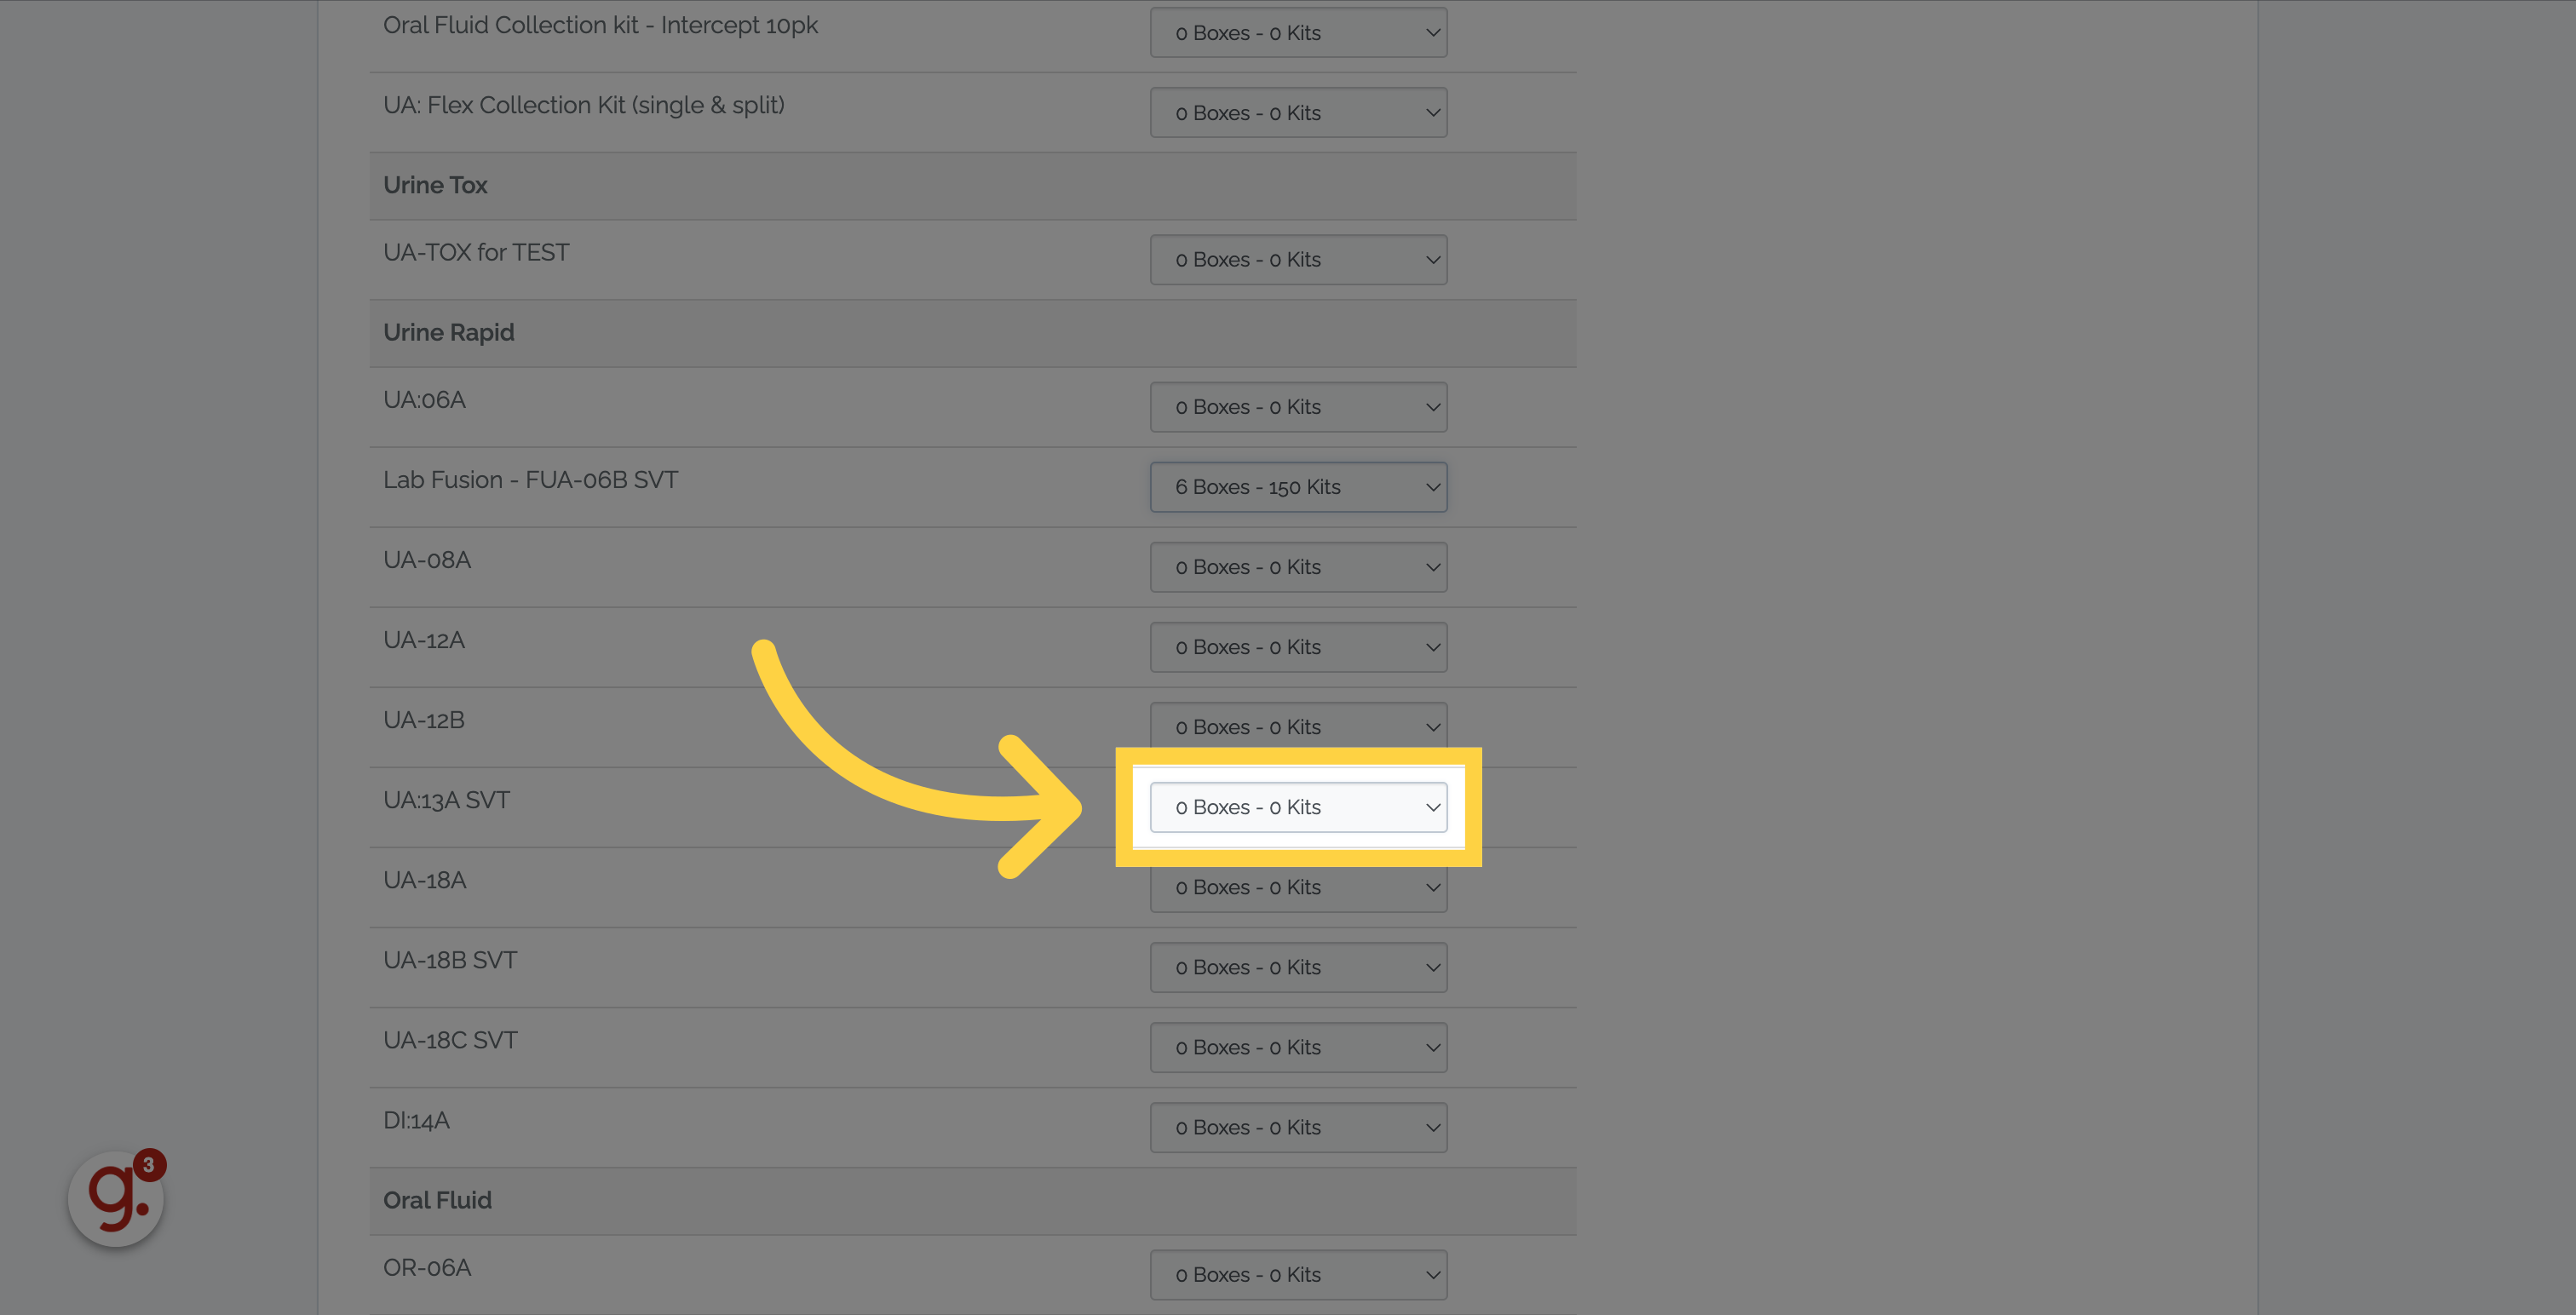The width and height of the screenshot is (2576, 1315).
Task: Click the Oral Fluid section header
Action: click(x=972, y=1201)
